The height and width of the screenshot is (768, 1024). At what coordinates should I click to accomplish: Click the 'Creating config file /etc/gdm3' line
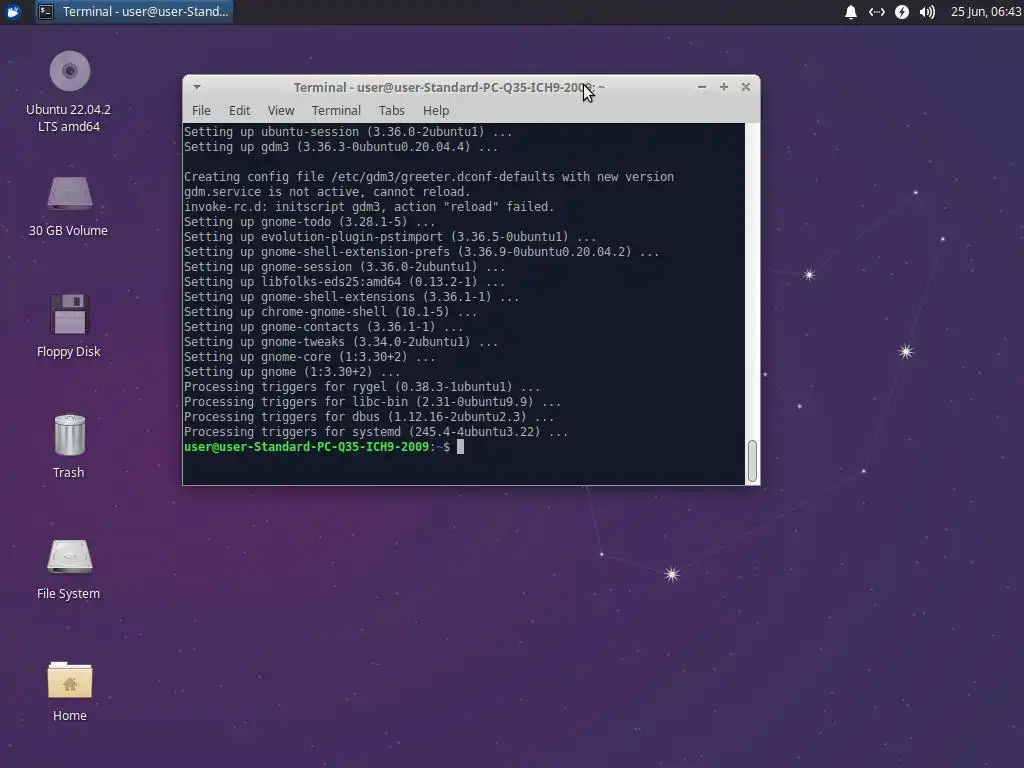point(428,176)
